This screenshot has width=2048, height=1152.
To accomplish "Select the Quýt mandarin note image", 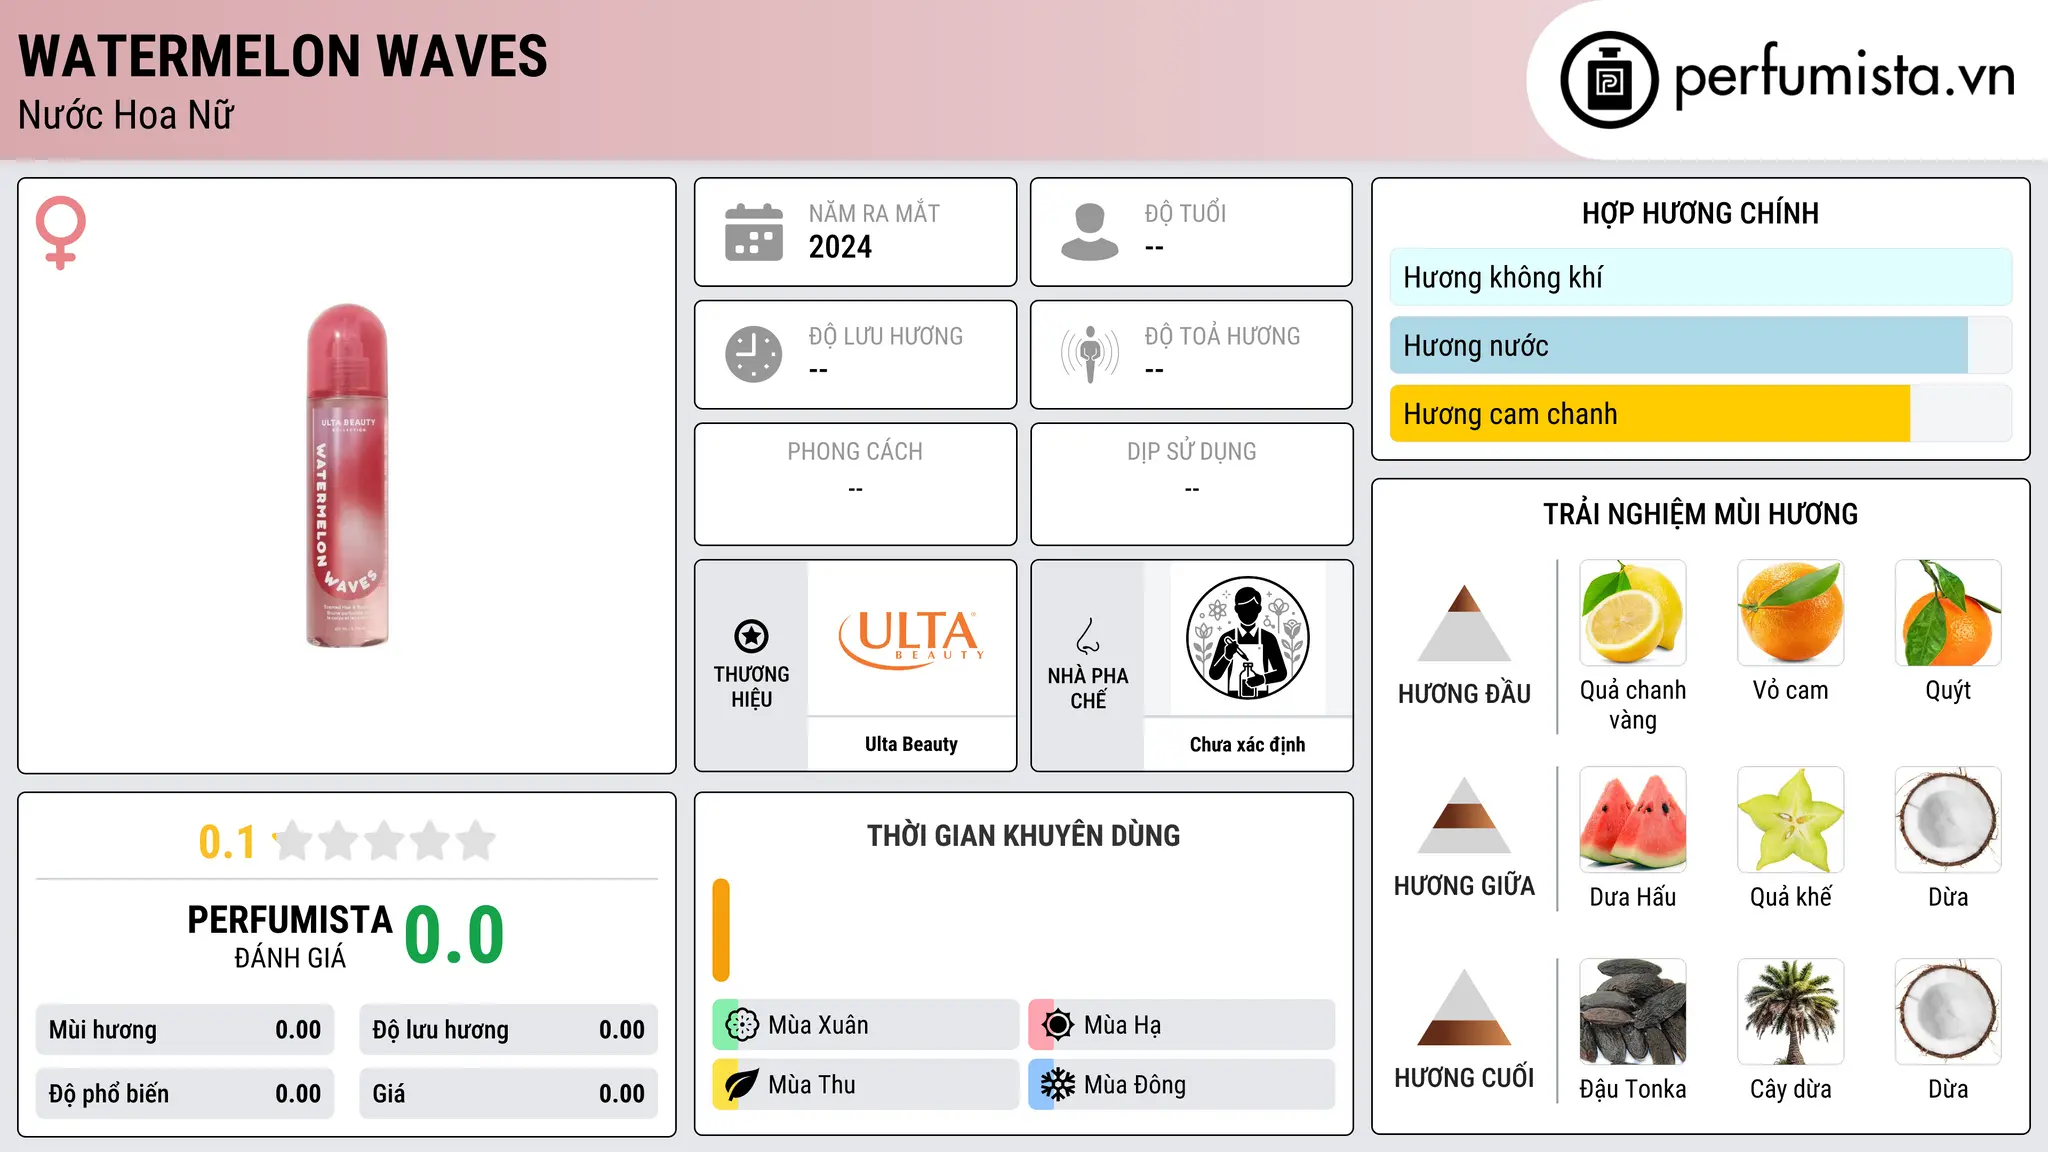I will pos(1948,613).
